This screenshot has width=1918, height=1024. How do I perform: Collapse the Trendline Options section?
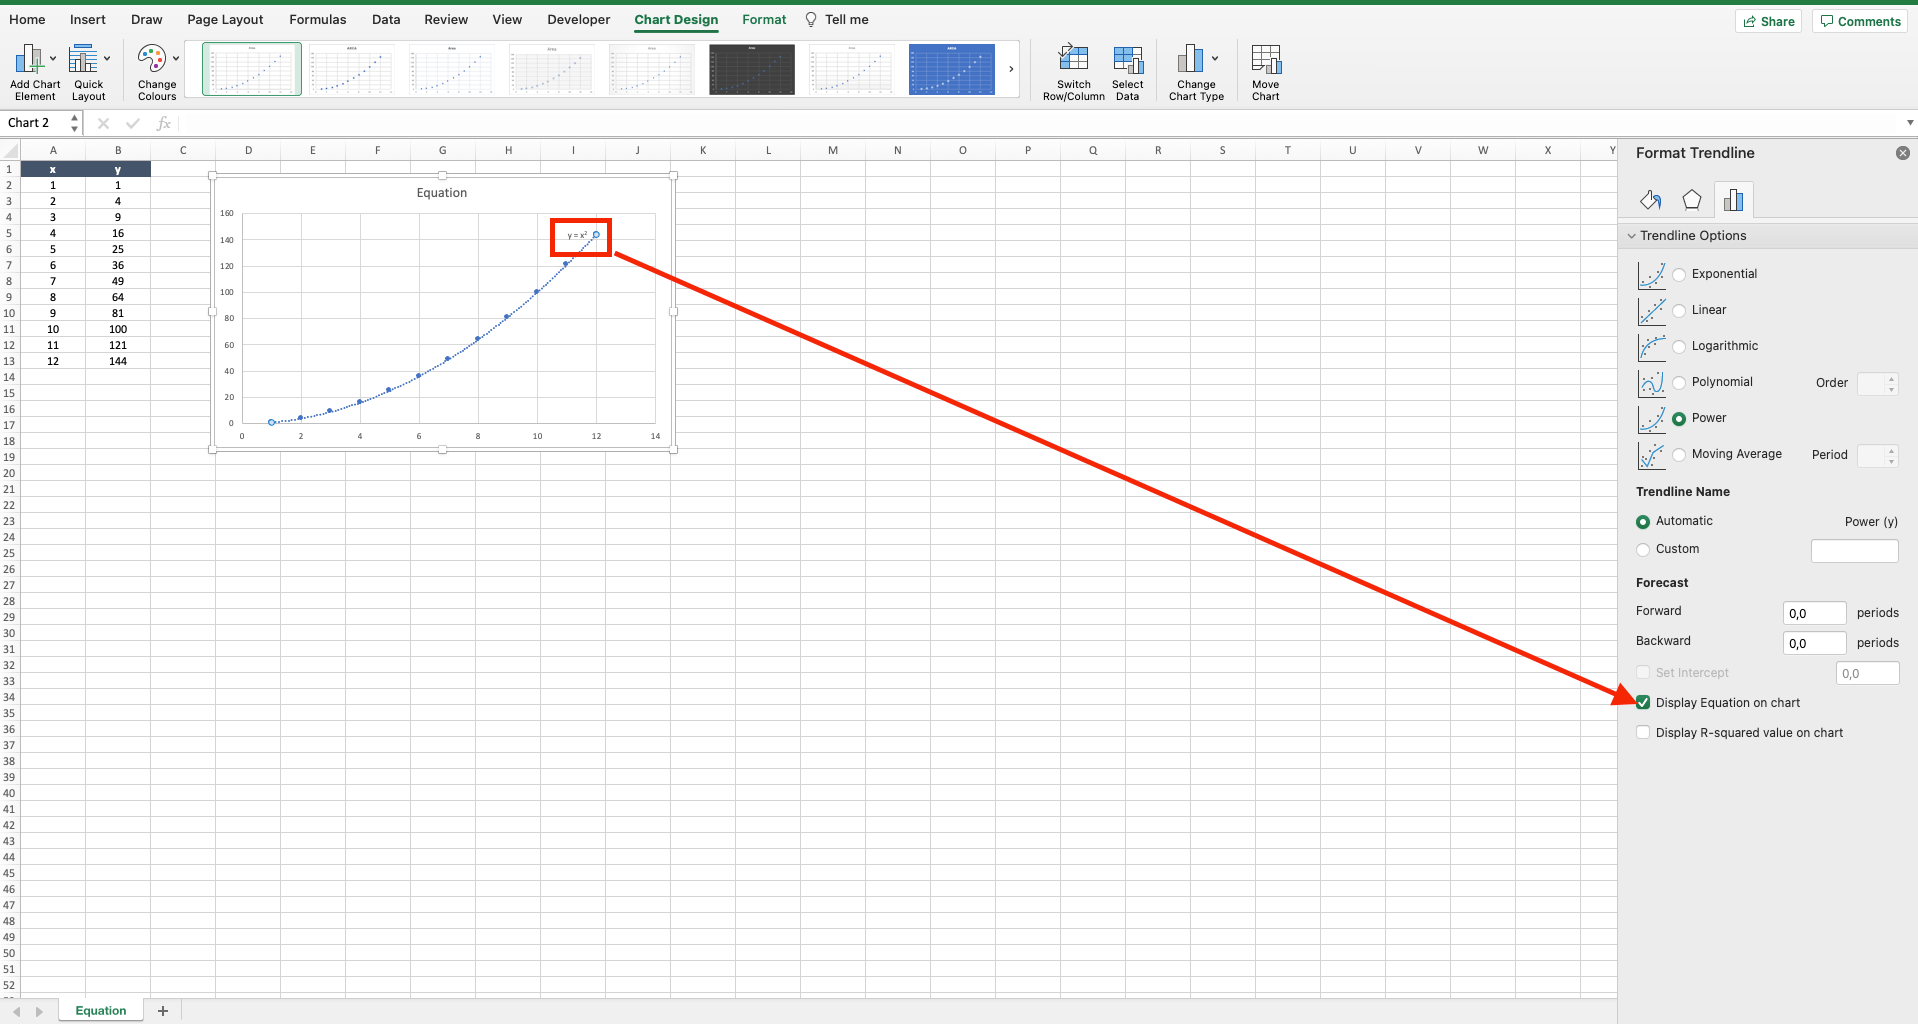point(1632,235)
